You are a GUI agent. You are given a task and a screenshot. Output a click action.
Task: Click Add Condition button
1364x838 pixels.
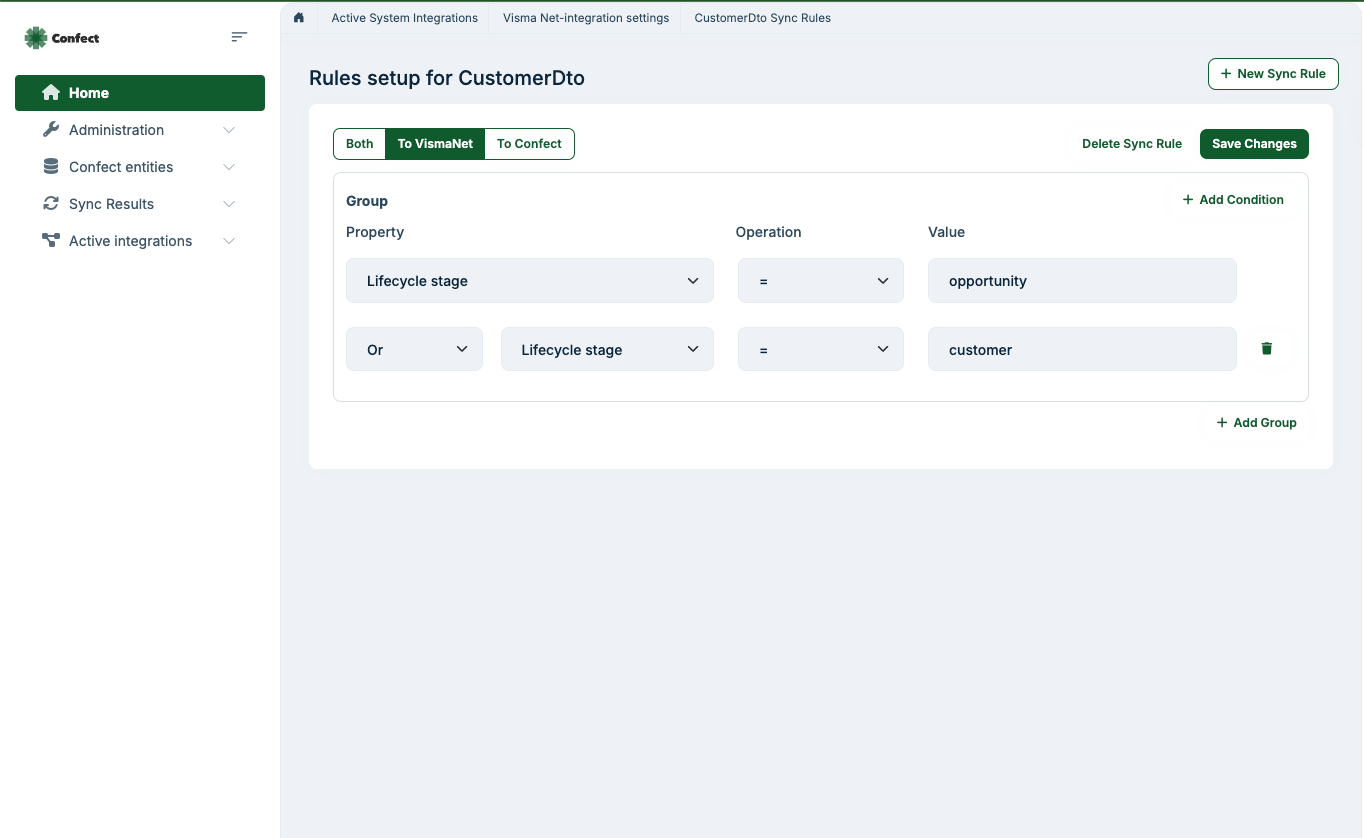click(x=1233, y=200)
